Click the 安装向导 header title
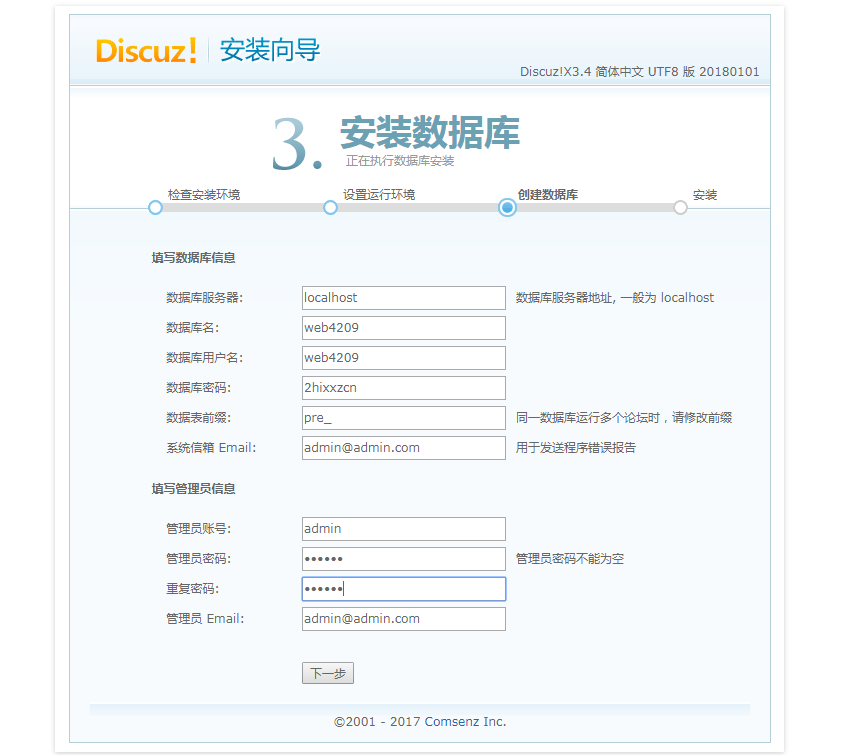Image resolution: width=866 pixels, height=755 pixels. (x=270, y=51)
